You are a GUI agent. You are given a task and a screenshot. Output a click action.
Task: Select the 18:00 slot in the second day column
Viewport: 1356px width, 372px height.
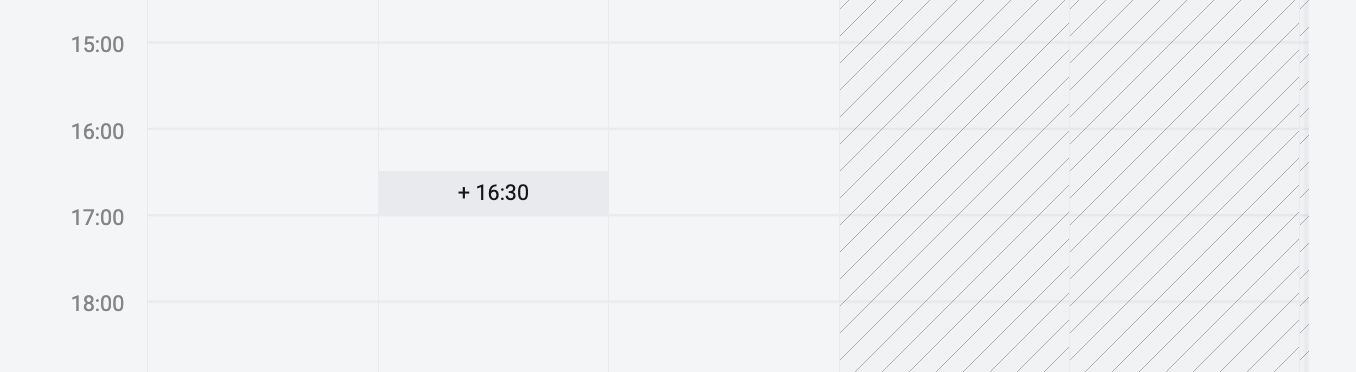tap(493, 337)
